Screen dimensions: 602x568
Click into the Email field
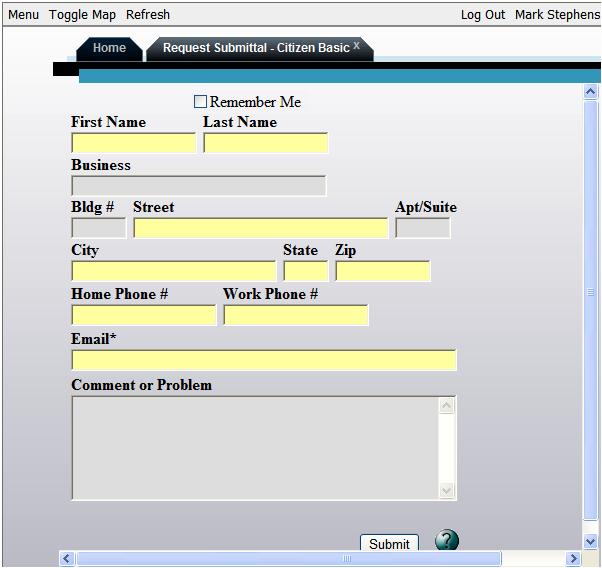tap(264, 360)
